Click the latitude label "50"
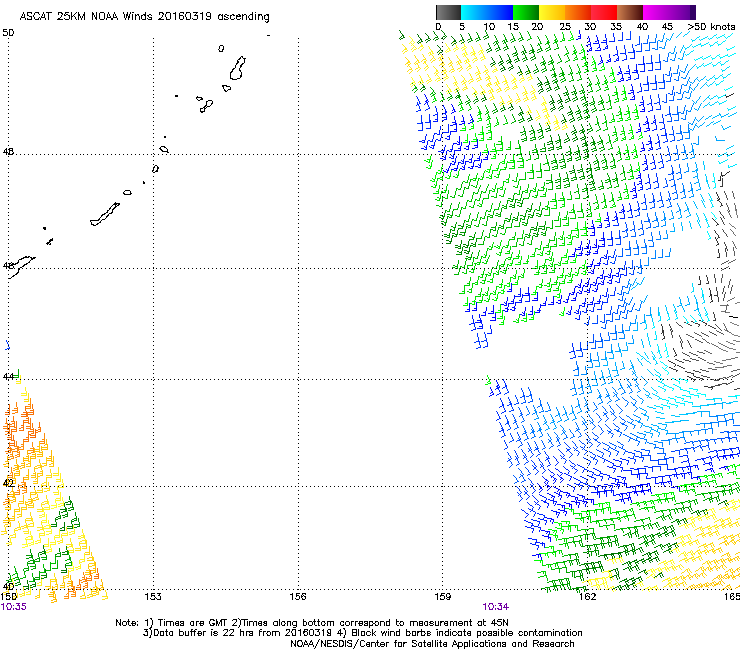Screen dimensions: 740x650 click(x=8, y=33)
